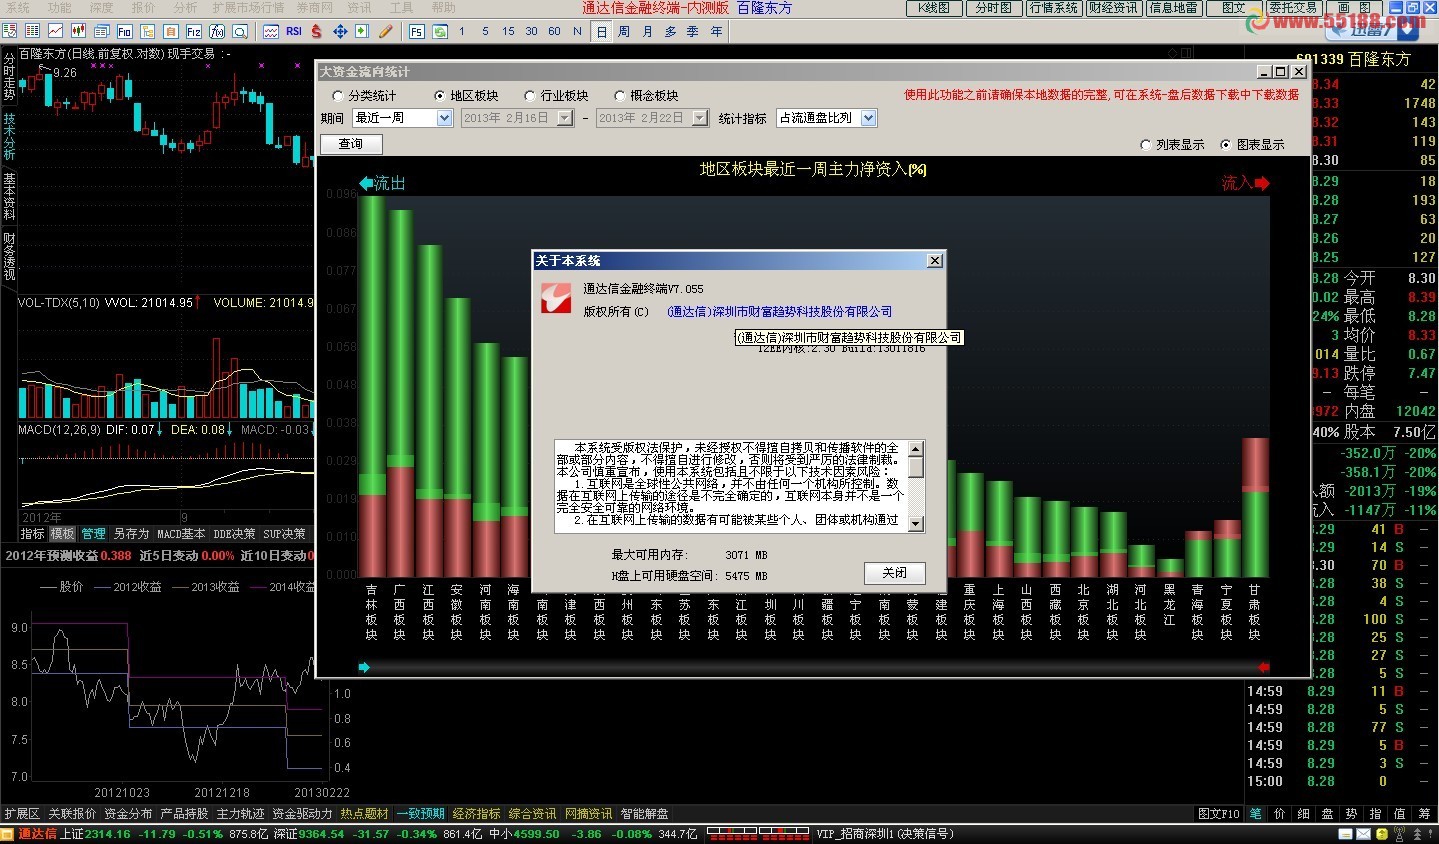Open the 报价 menu

[143, 8]
